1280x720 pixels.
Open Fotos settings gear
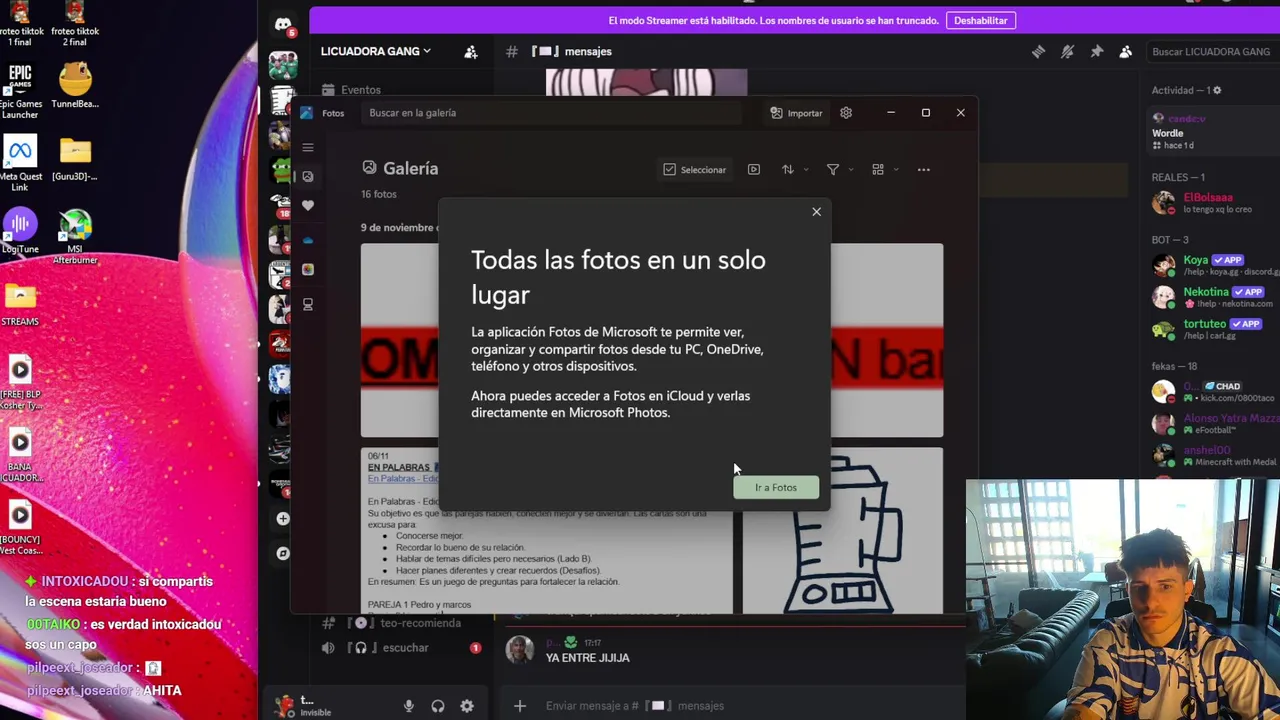(x=846, y=113)
